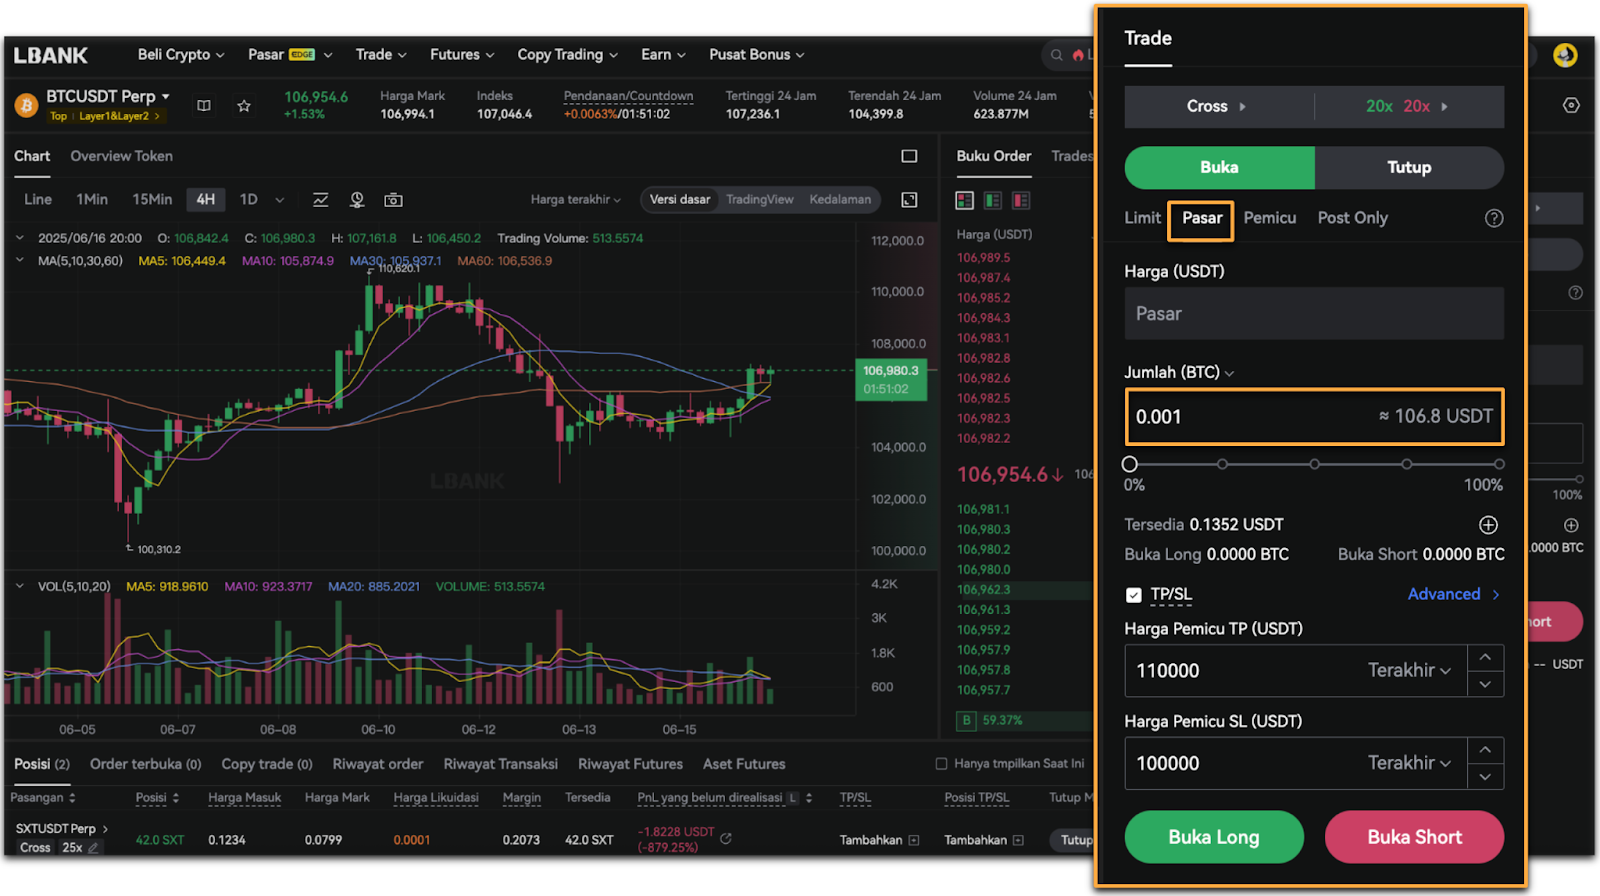Click the plus icon next to Tersedia balance
This screenshot has width=1600, height=896.
click(1488, 525)
